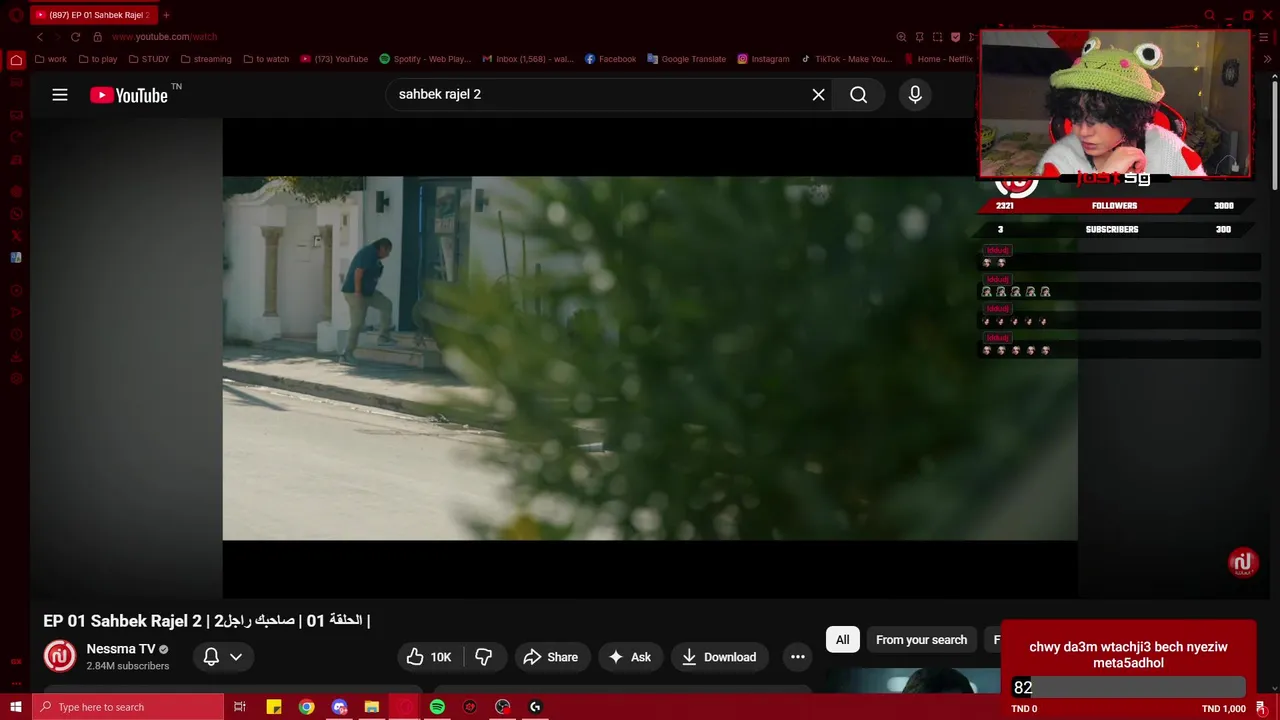The height and width of the screenshot is (720, 1280).
Task: Open Spotify from the taskbar
Action: [x=437, y=707]
